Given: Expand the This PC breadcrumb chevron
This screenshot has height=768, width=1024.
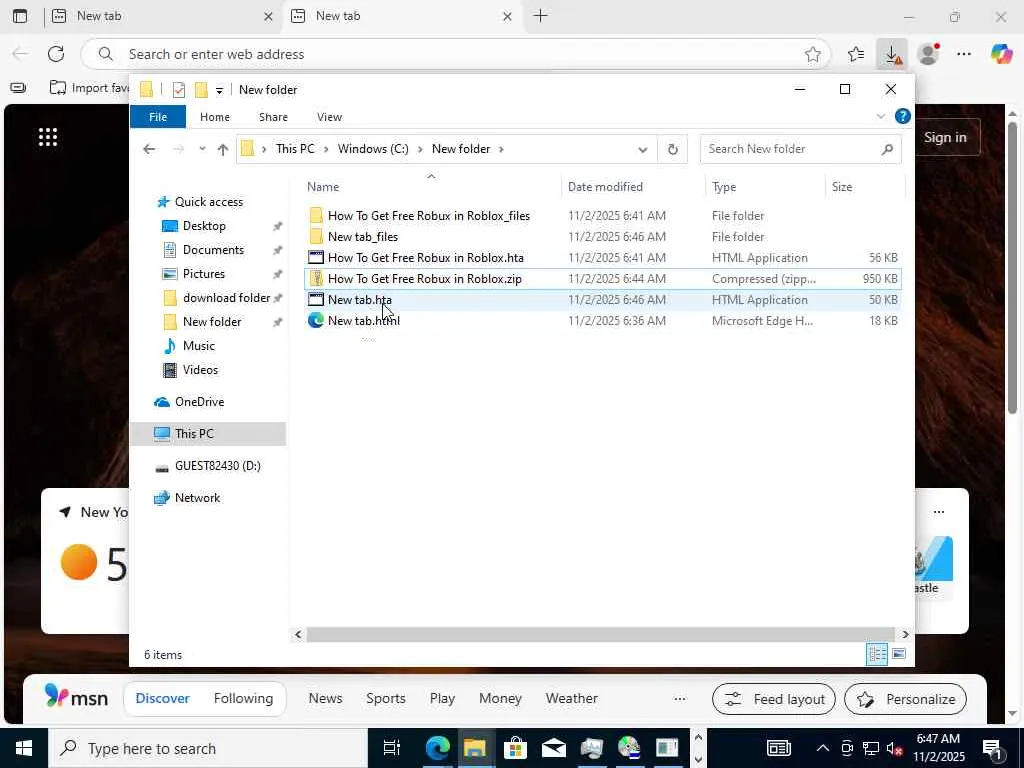Looking at the screenshot, I should [326, 150].
